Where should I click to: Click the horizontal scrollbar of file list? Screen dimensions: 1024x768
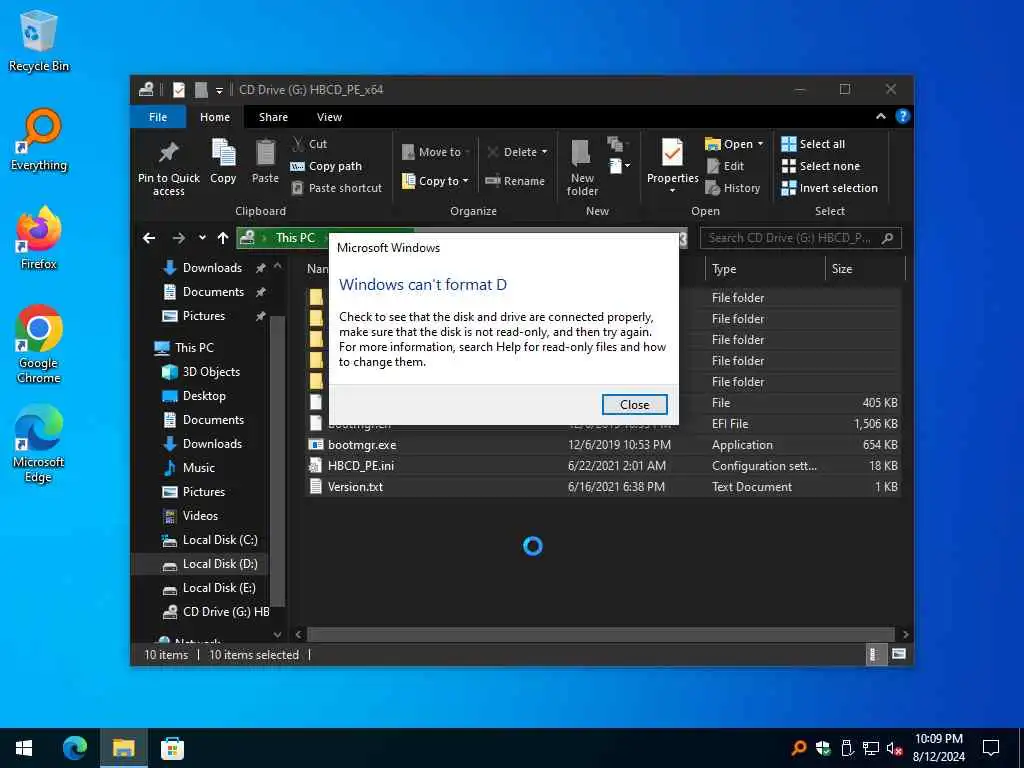(x=600, y=634)
